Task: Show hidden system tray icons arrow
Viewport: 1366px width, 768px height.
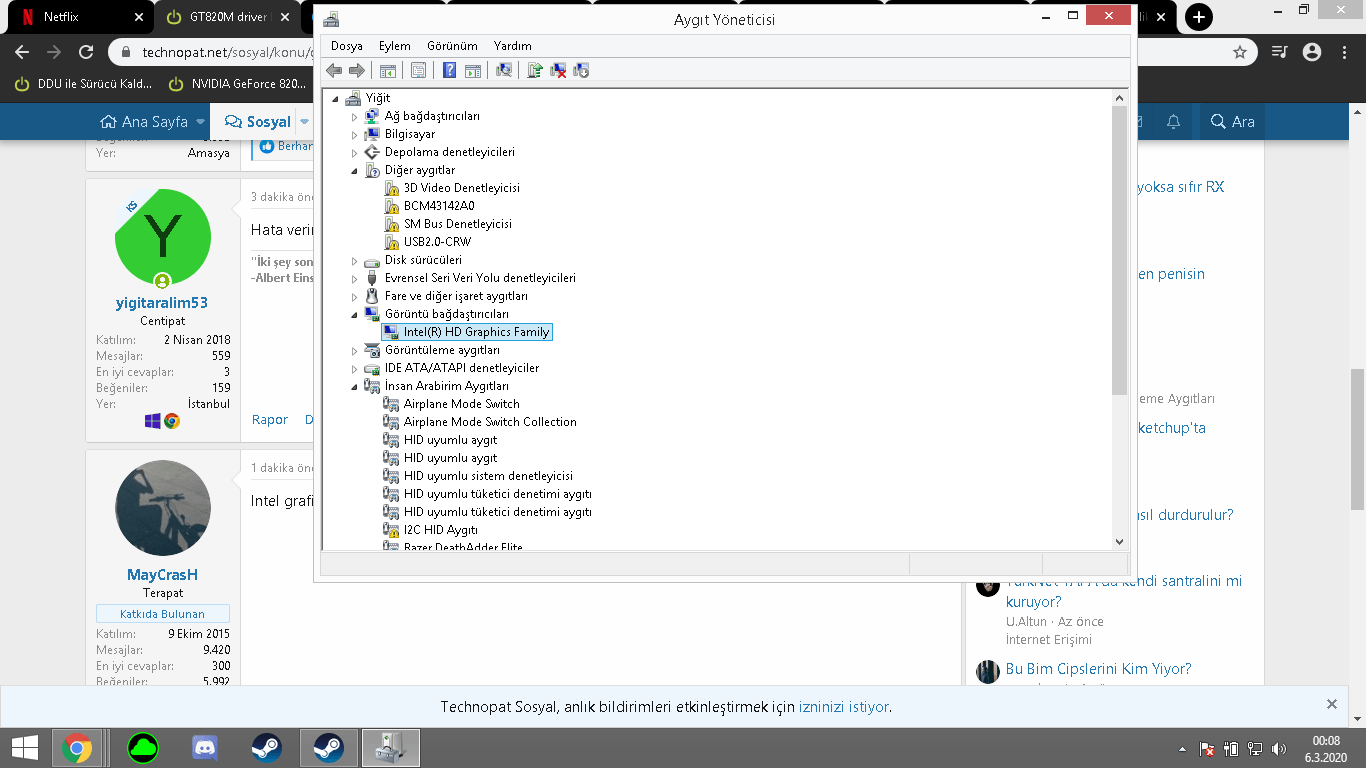Action: [1184, 749]
